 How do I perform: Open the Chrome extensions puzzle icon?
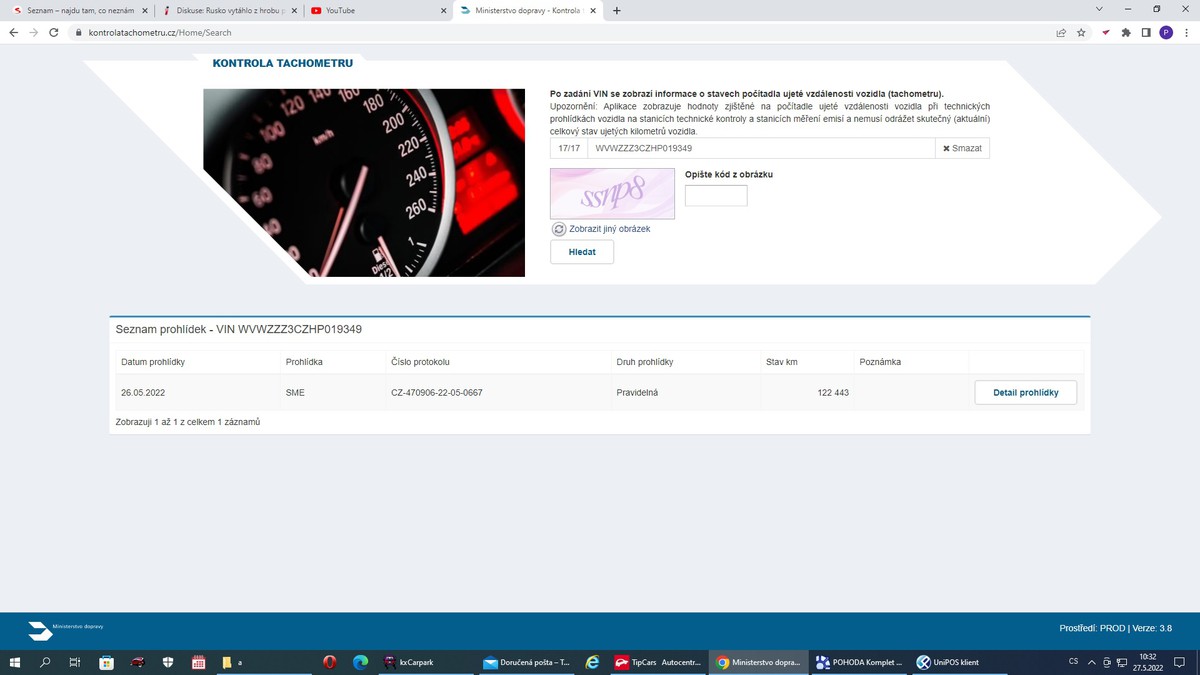click(x=1126, y=32)
